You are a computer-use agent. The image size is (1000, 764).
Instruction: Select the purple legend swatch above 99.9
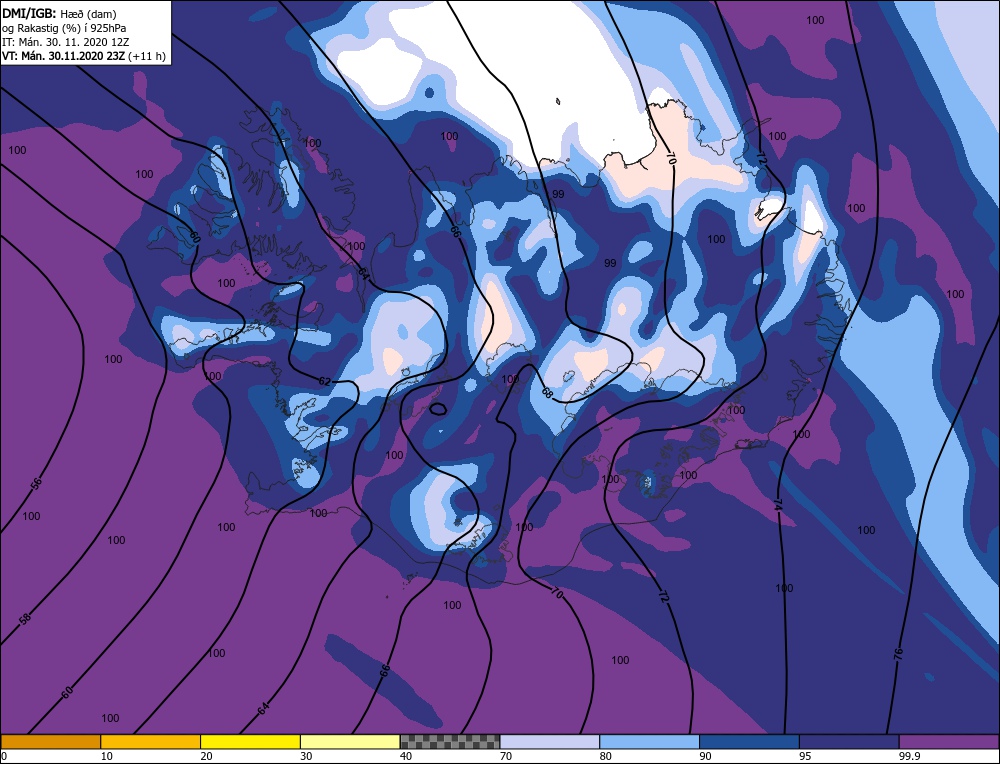pyautogui.click(x=949, y=741)
